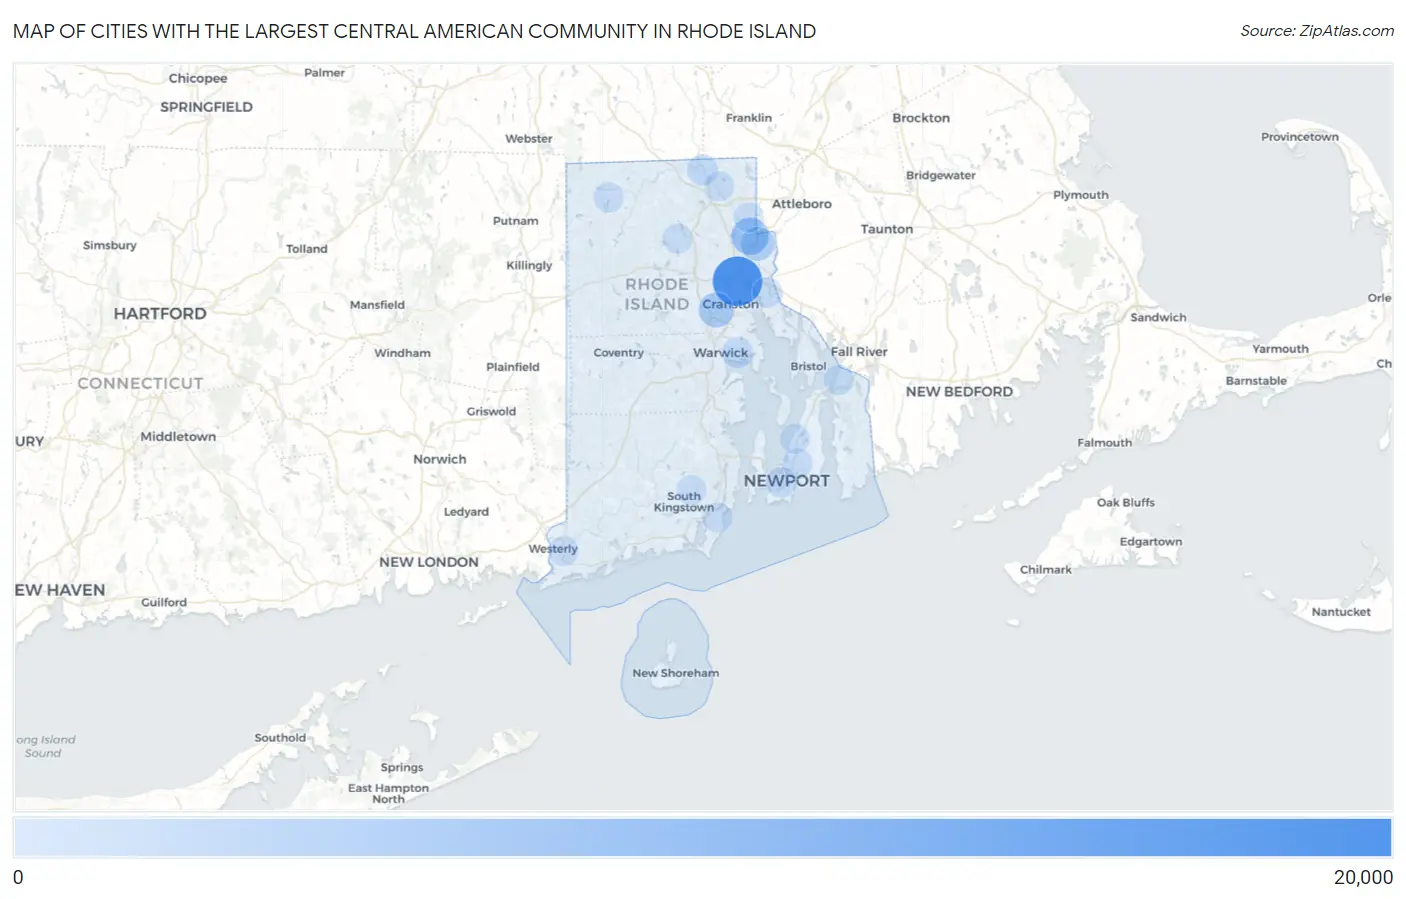Click the Franklin label
Image resolution: width=1406 pixels, height=899 pixels.
click(749, 118)
